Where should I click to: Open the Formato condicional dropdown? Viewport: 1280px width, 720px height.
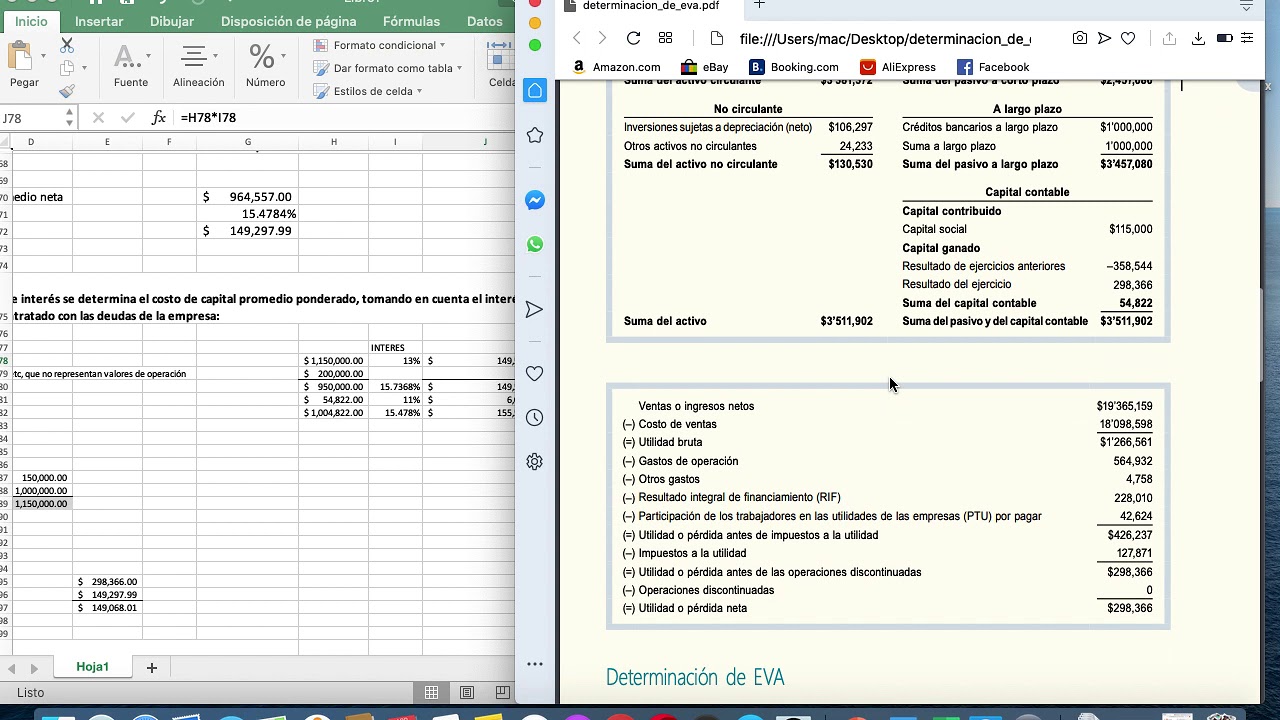(379, 45)
